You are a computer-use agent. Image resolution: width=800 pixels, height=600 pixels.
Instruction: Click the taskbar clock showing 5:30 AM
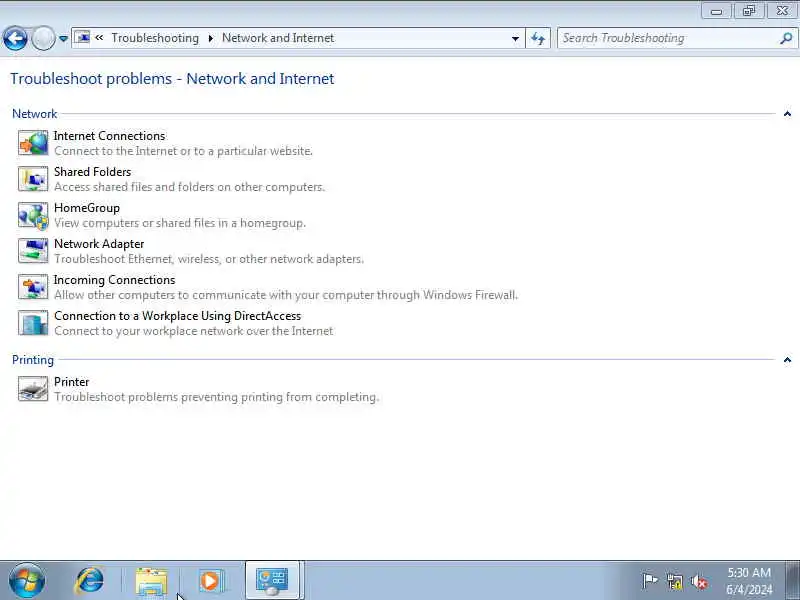pyautogui.click(x=749, y=581)
